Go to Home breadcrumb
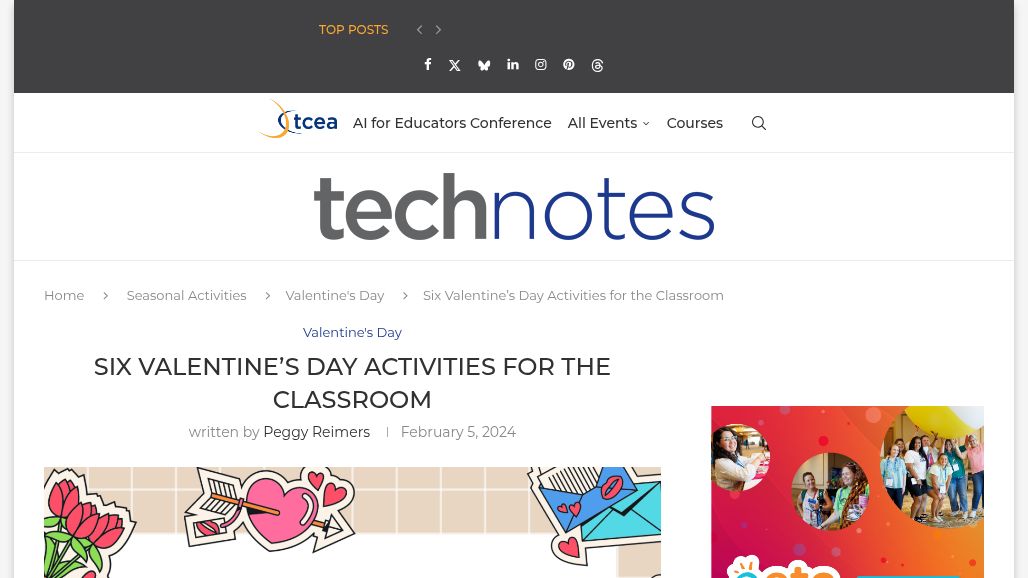This screenshot has height=578, width=1028. (x=64, y=295)
